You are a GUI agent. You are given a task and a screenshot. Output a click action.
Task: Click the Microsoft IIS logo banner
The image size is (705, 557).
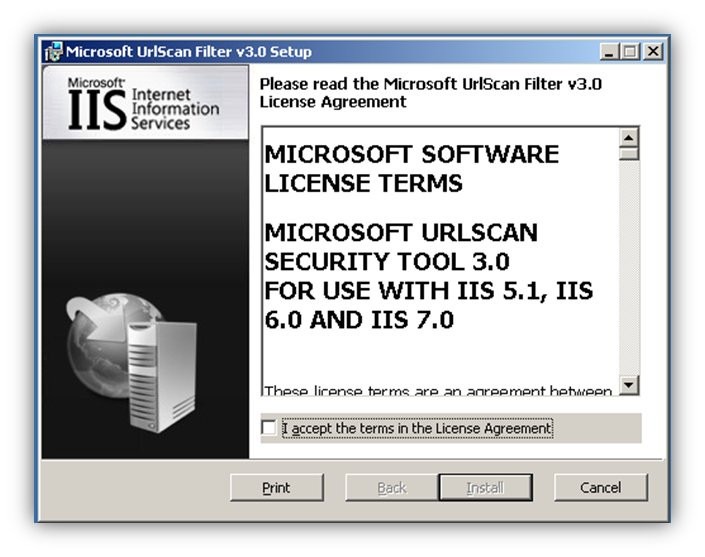[x=145, y=103]
